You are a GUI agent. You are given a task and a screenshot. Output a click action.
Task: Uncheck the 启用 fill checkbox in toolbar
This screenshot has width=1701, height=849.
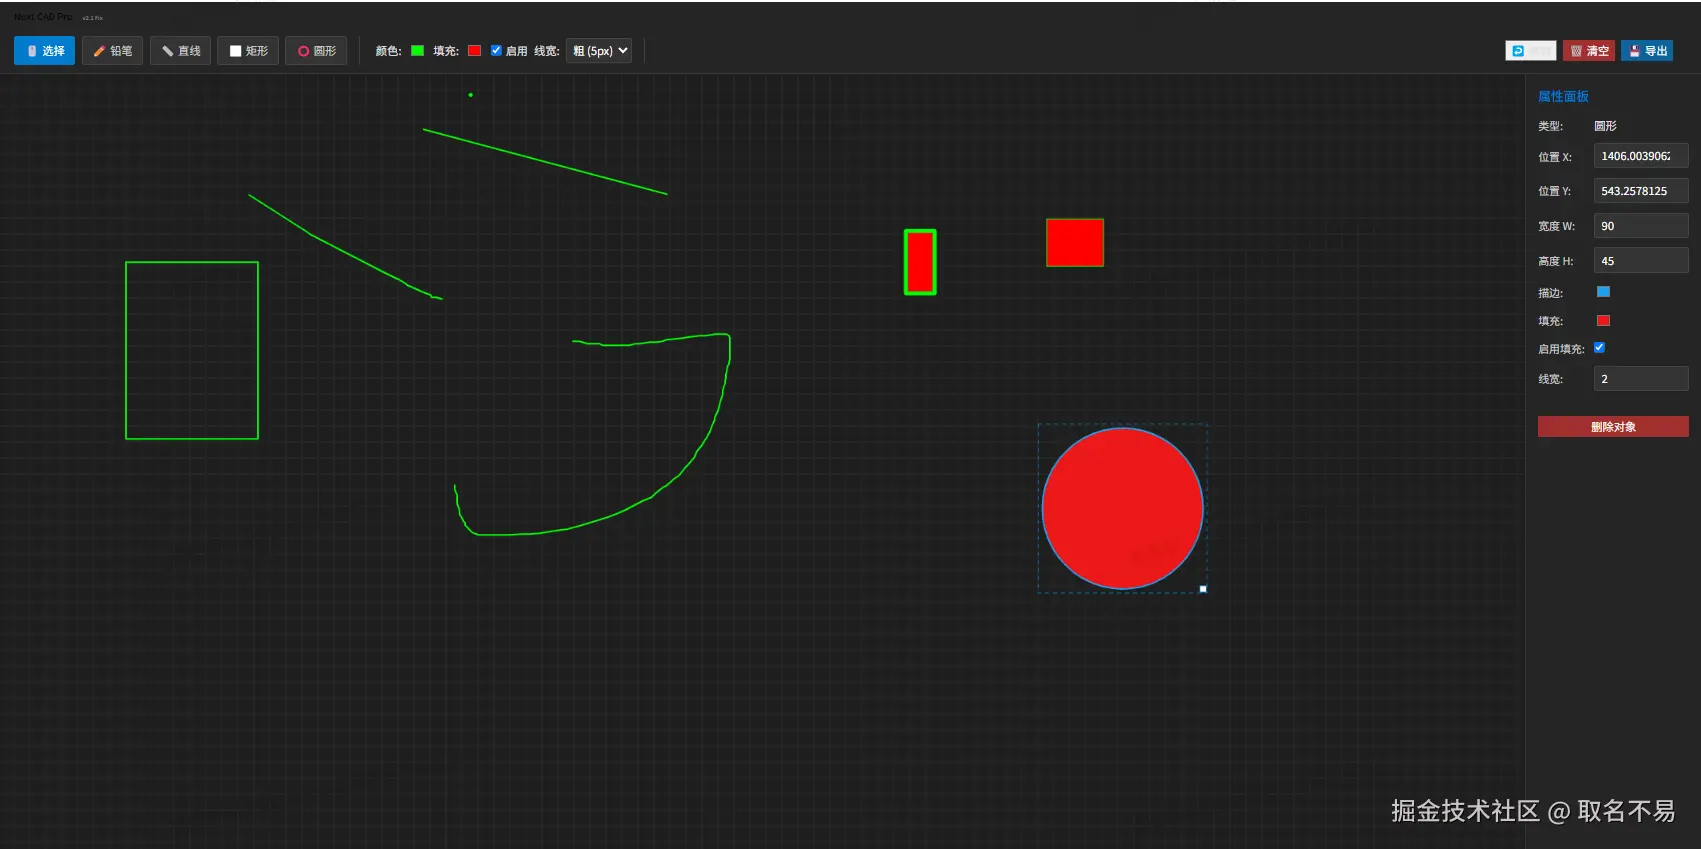496,50
